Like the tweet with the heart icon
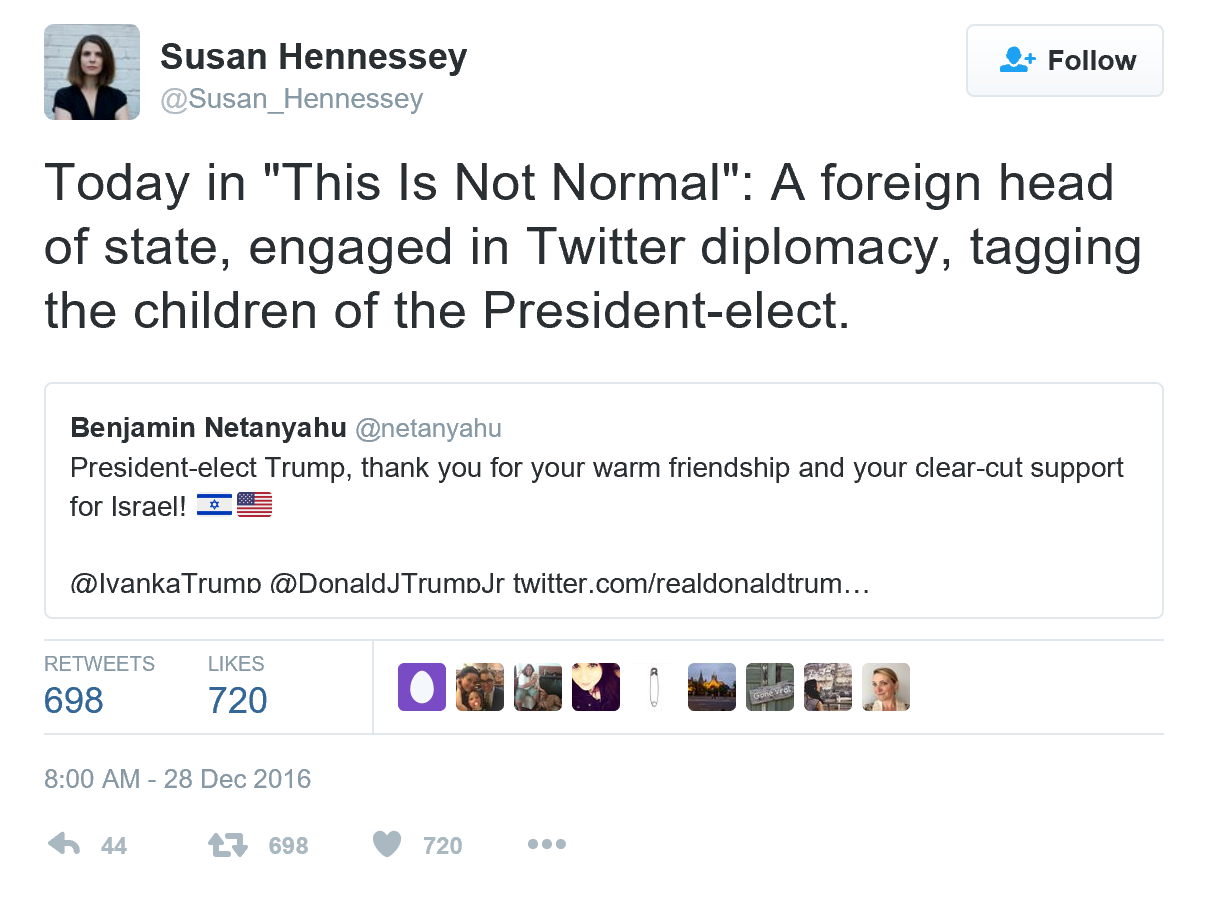Viewport: 1227px width, 913px height. tap(387, 845)
